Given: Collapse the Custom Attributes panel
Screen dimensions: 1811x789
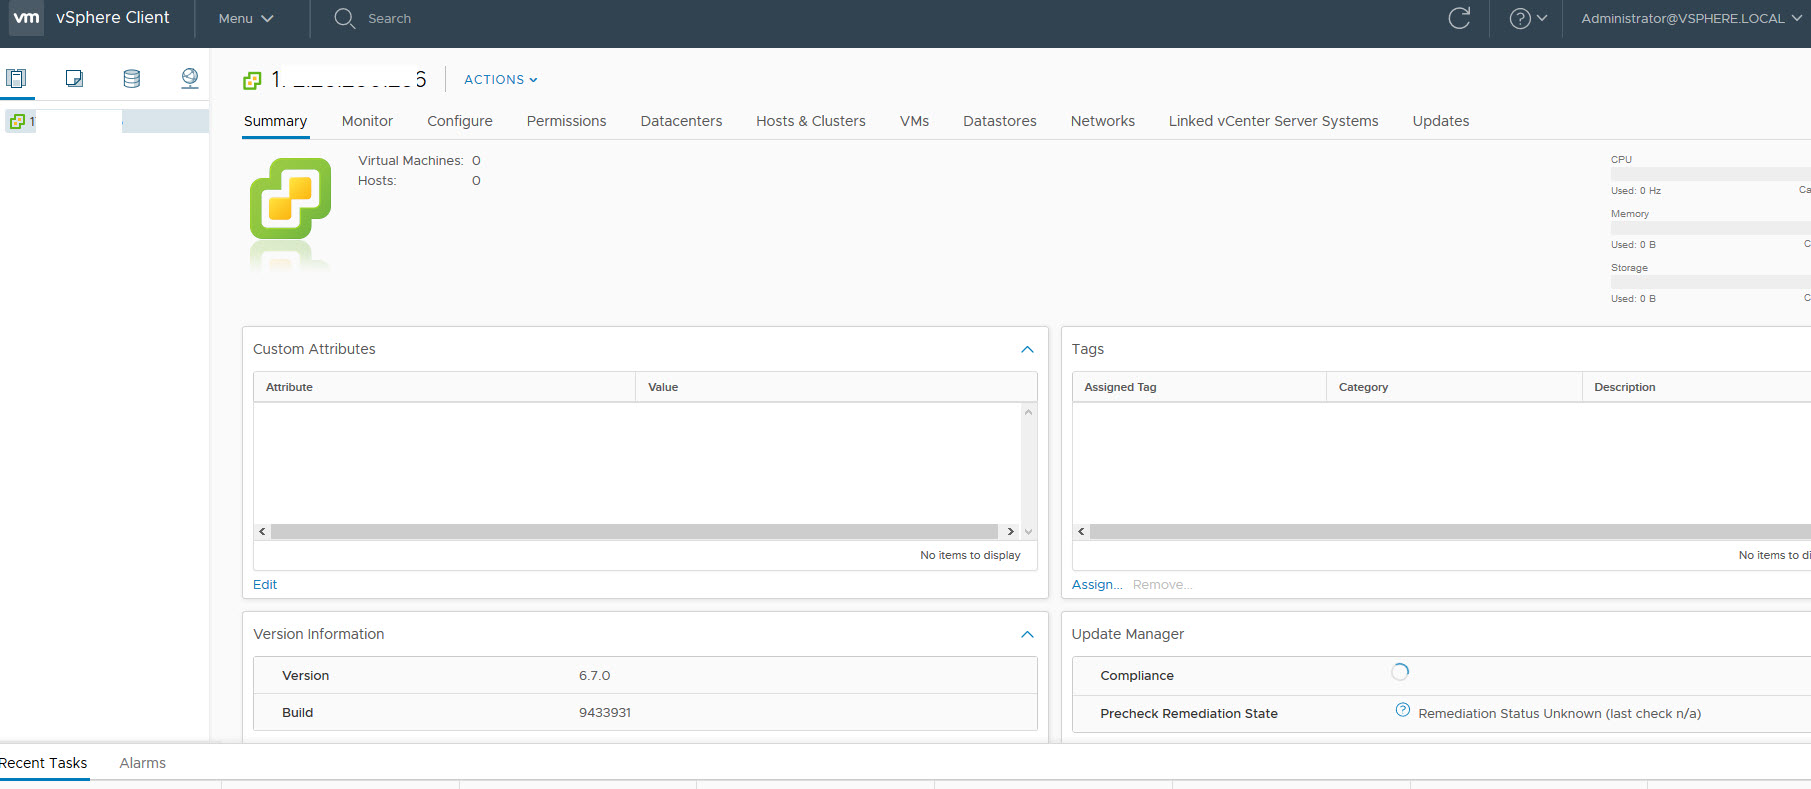Looking at the screenshot, I should pyautogui.click(x=1027, y=349).
